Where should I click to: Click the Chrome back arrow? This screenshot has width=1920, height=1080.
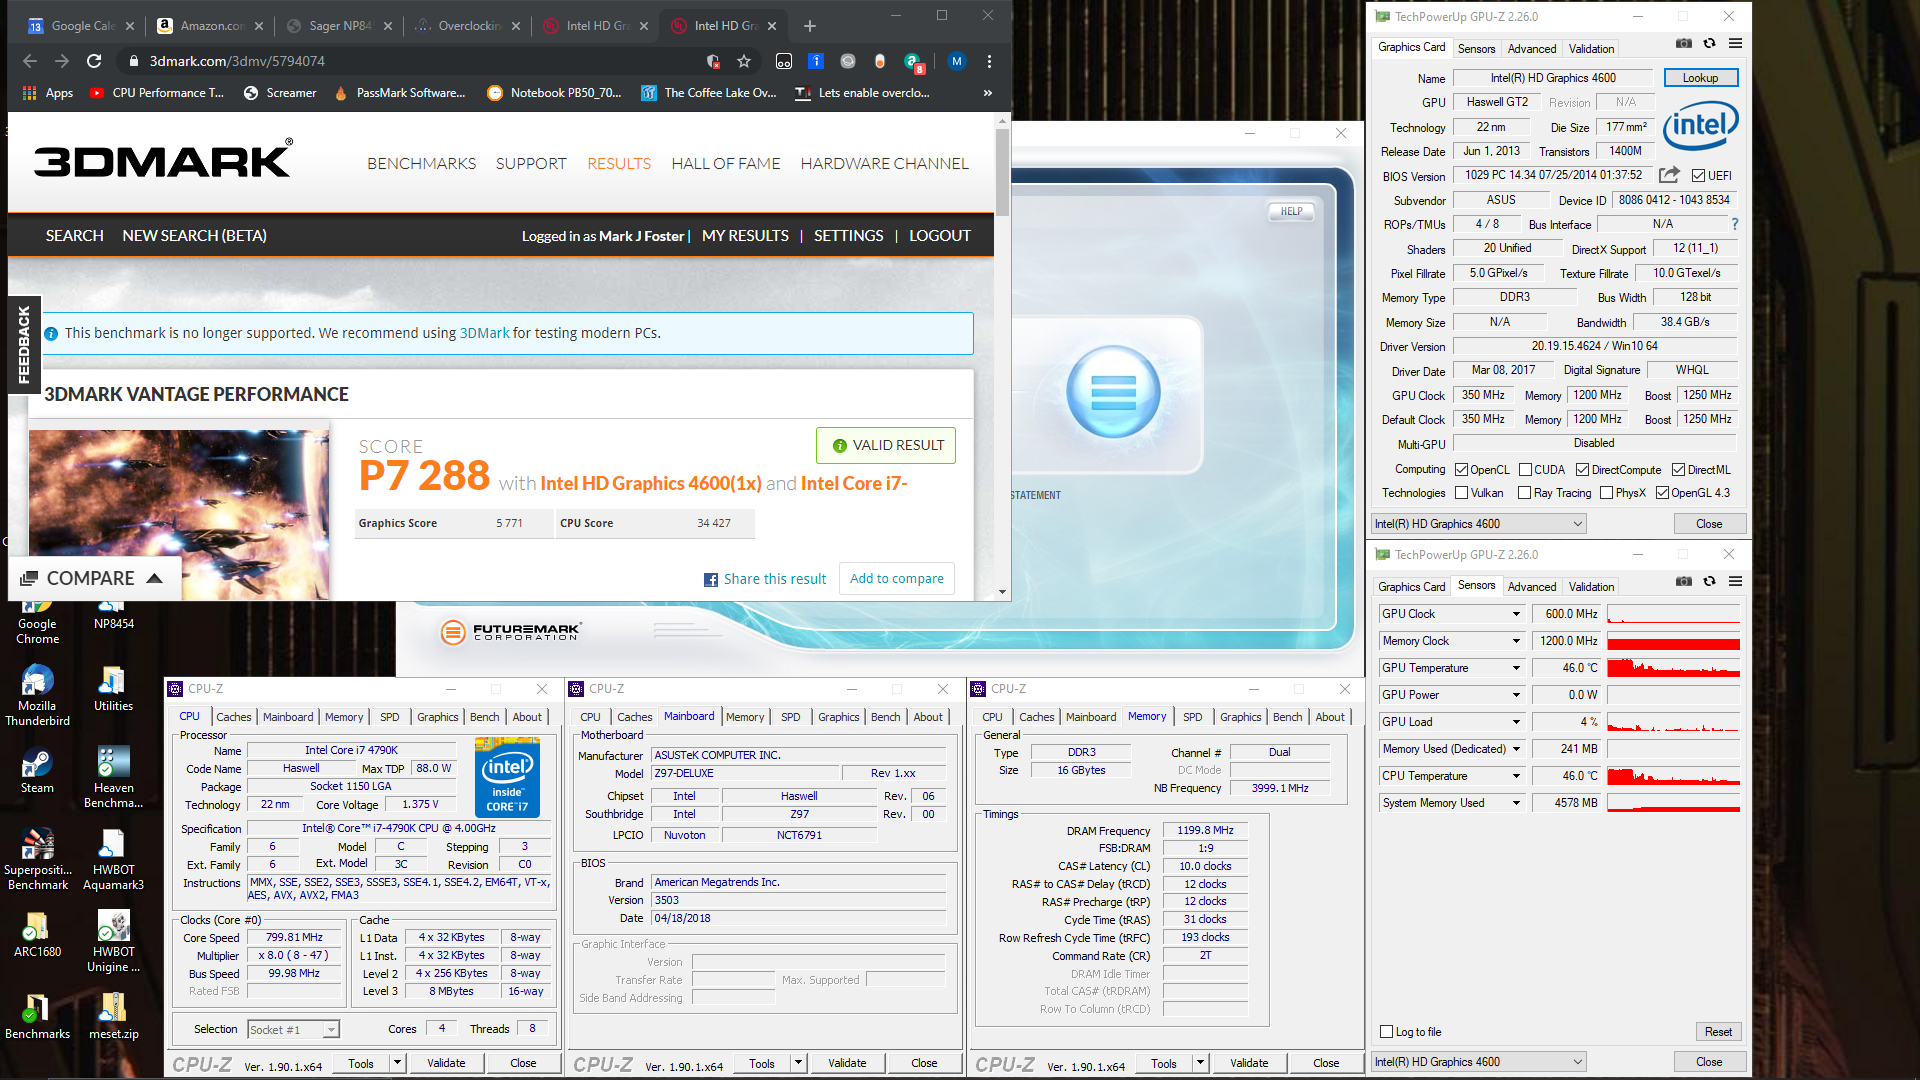(x=30, y=61)
